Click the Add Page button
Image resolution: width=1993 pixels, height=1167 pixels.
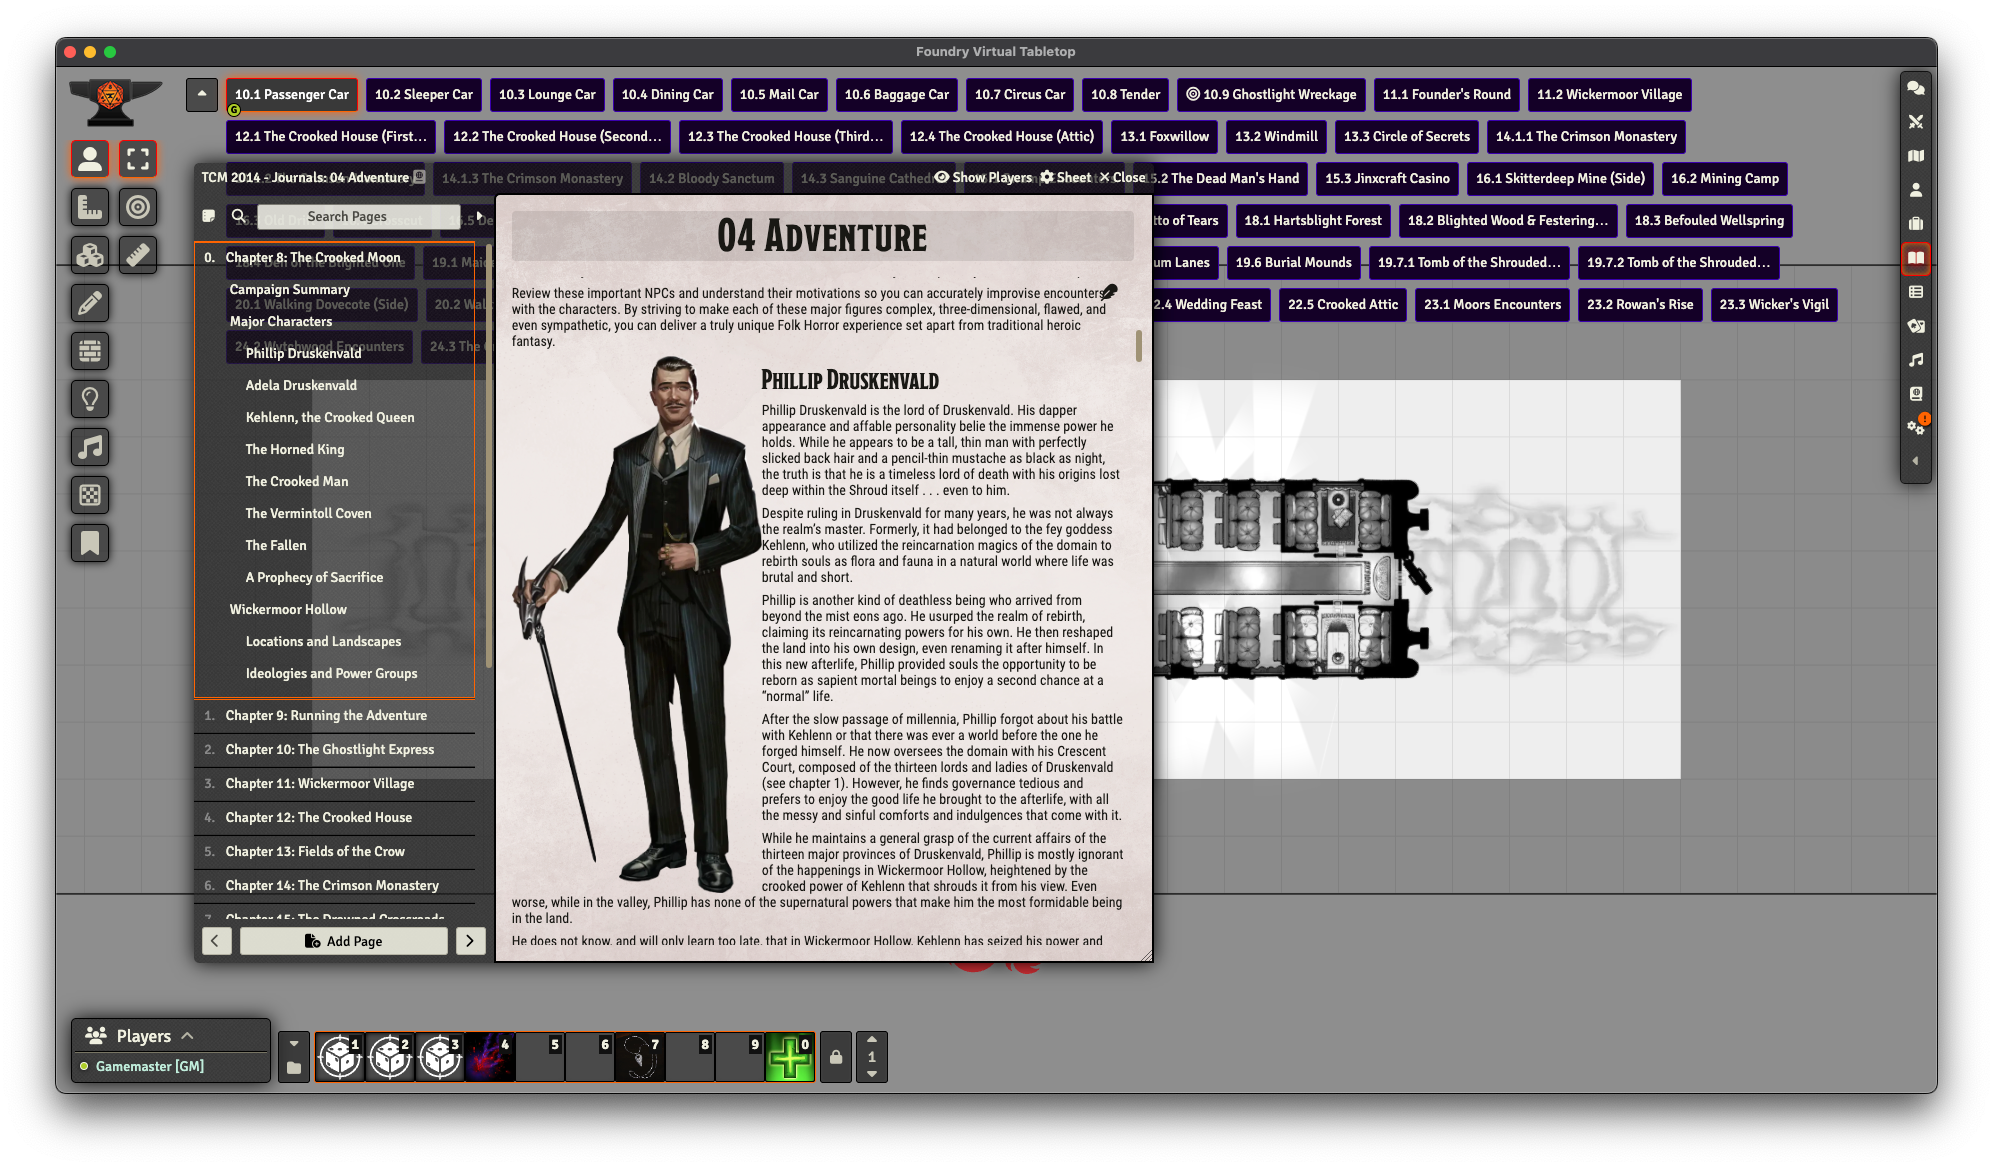(x=343, y=941)
